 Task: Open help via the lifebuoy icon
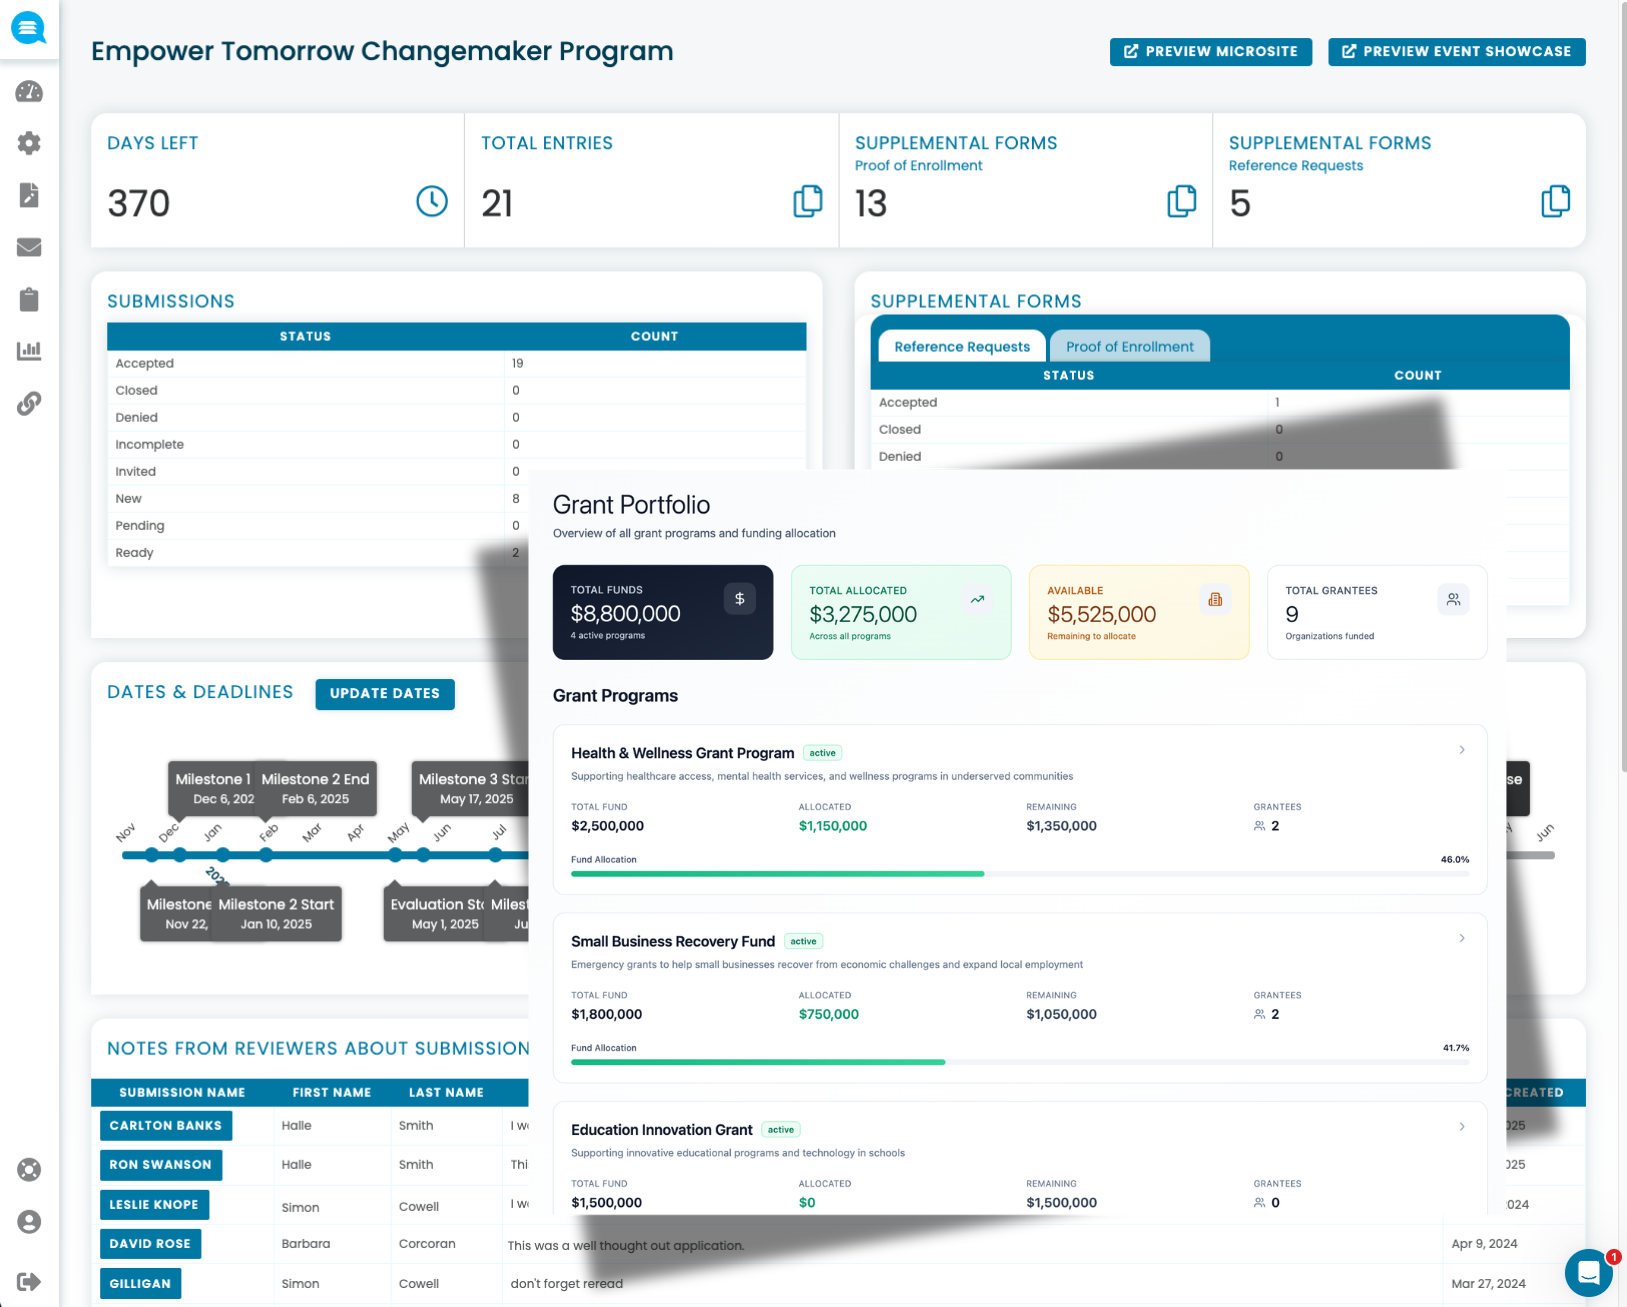29,1169
